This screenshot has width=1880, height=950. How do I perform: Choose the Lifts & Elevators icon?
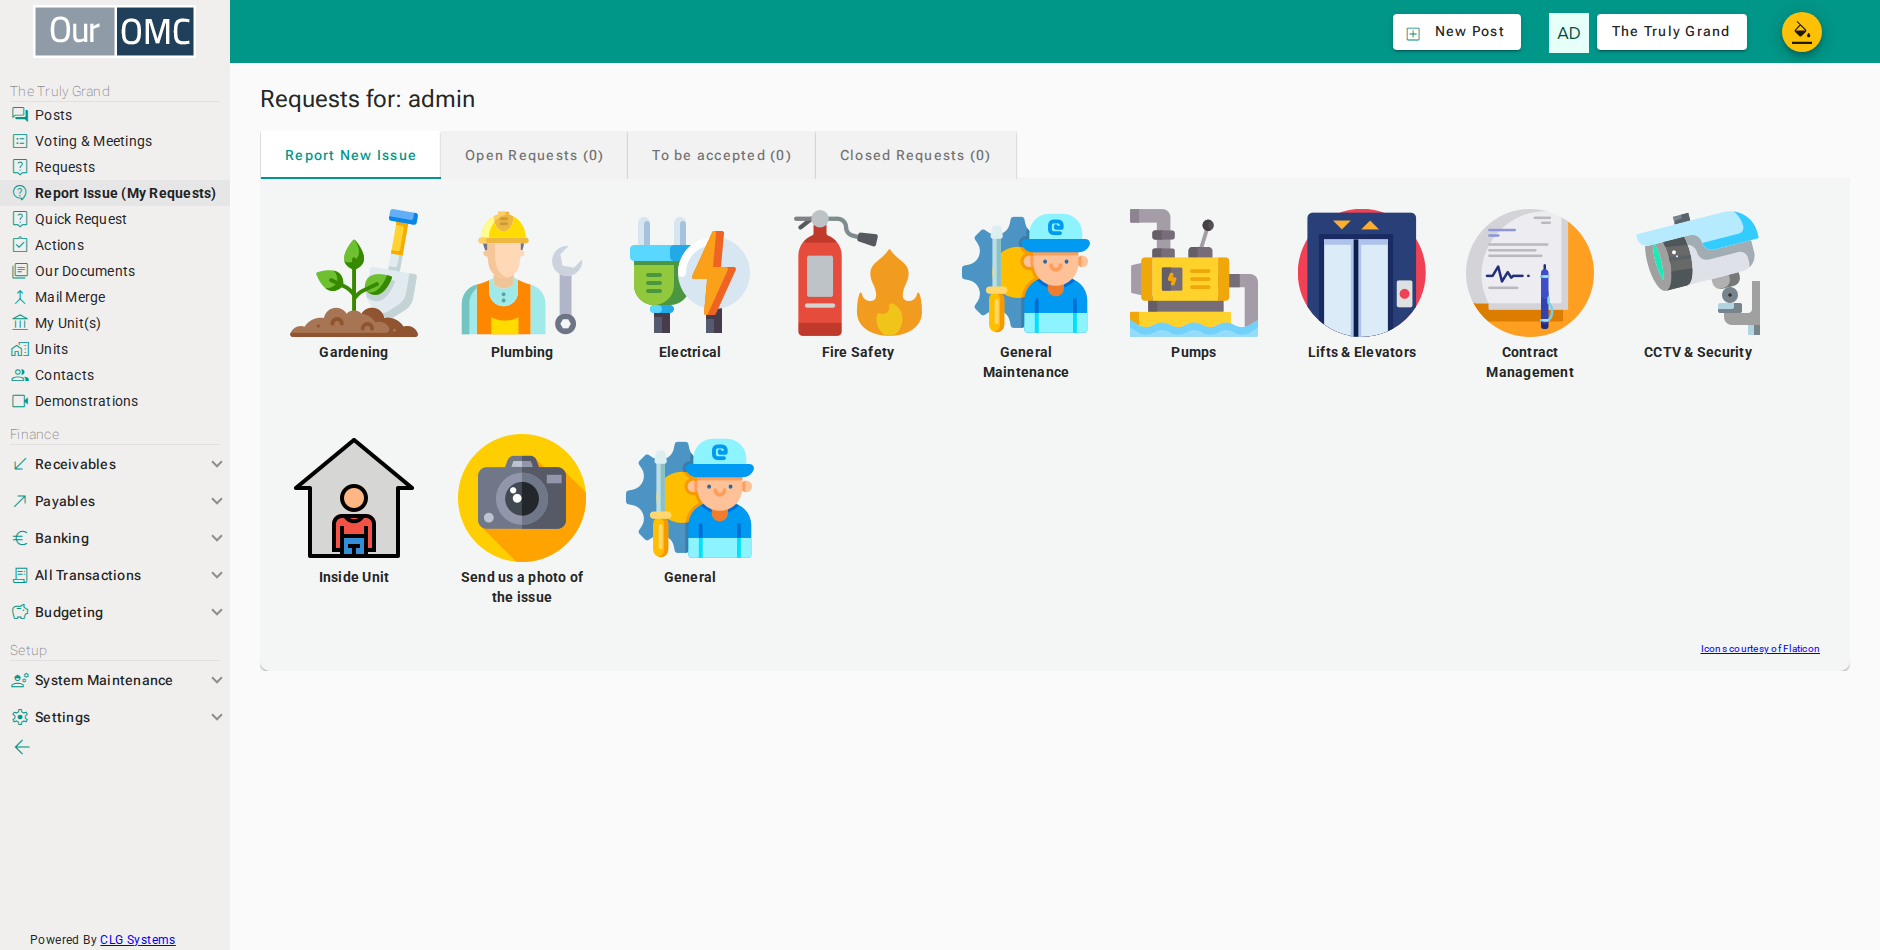pos(1362,273)
